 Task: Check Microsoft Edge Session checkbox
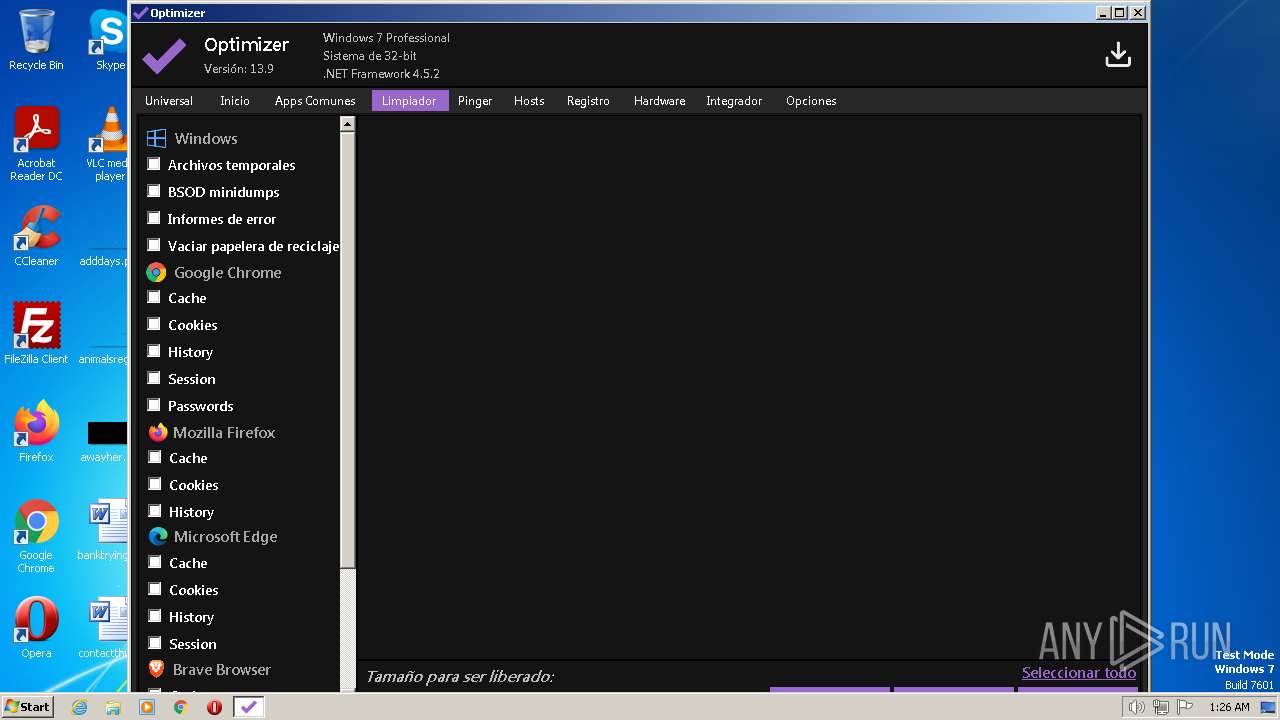click(x=154, y=643)
